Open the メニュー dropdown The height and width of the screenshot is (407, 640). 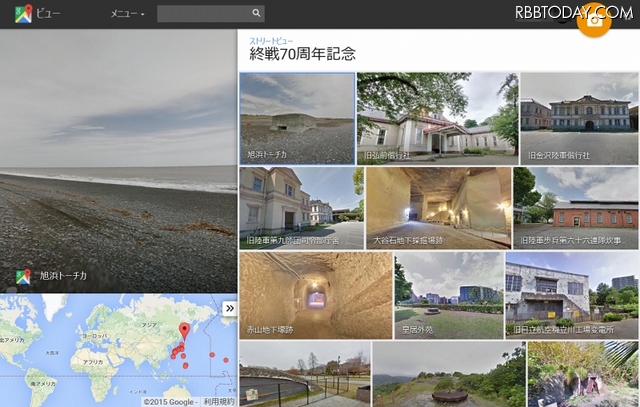[127, 14]
